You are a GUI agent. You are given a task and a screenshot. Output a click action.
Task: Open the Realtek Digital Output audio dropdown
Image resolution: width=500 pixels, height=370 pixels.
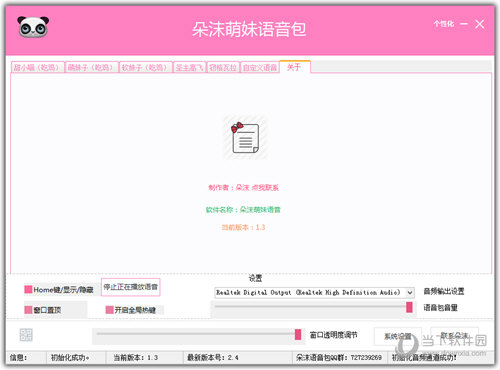(x=314, y=293)
